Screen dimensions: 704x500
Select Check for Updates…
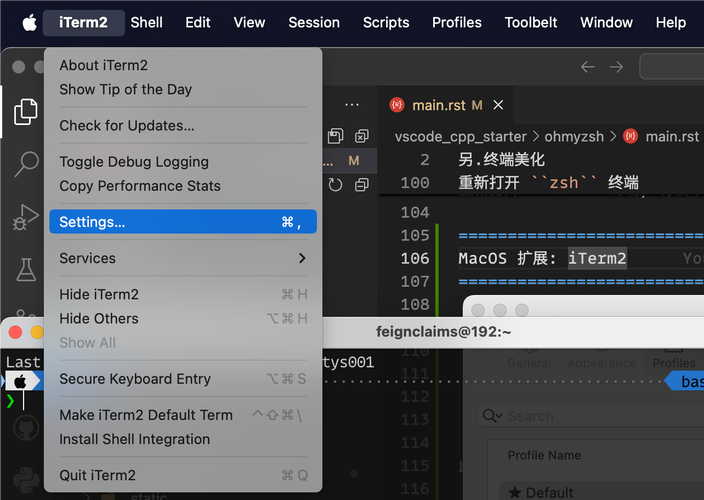(183, 126)
